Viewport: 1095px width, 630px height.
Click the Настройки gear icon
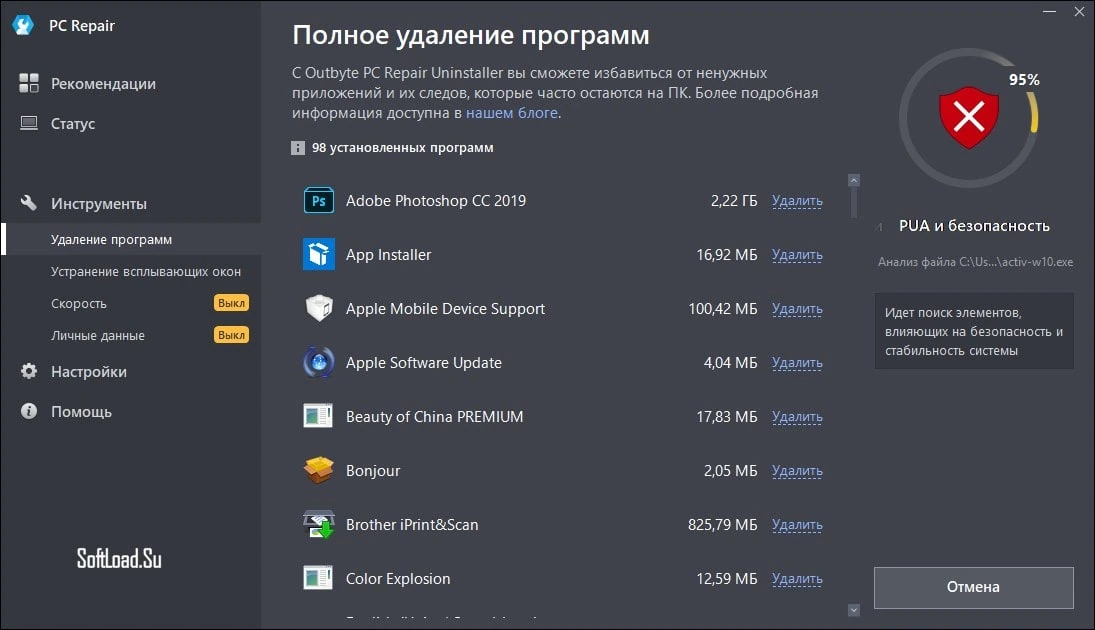pos(29,371)
